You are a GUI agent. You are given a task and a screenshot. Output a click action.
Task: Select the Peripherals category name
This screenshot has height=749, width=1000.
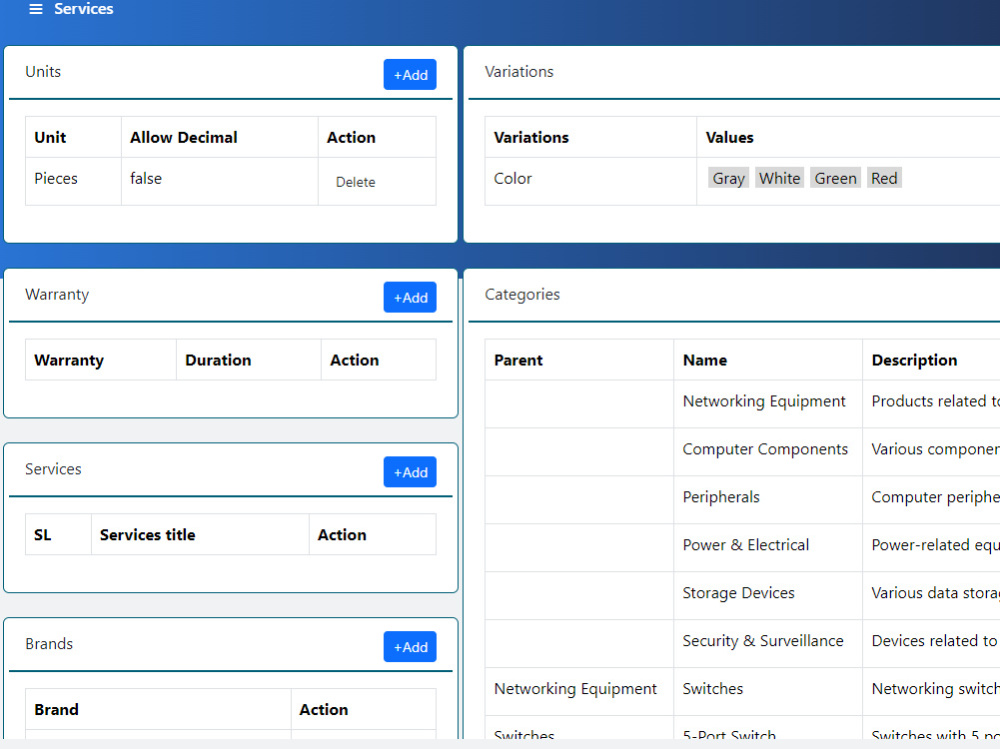[x=721, y=497]
